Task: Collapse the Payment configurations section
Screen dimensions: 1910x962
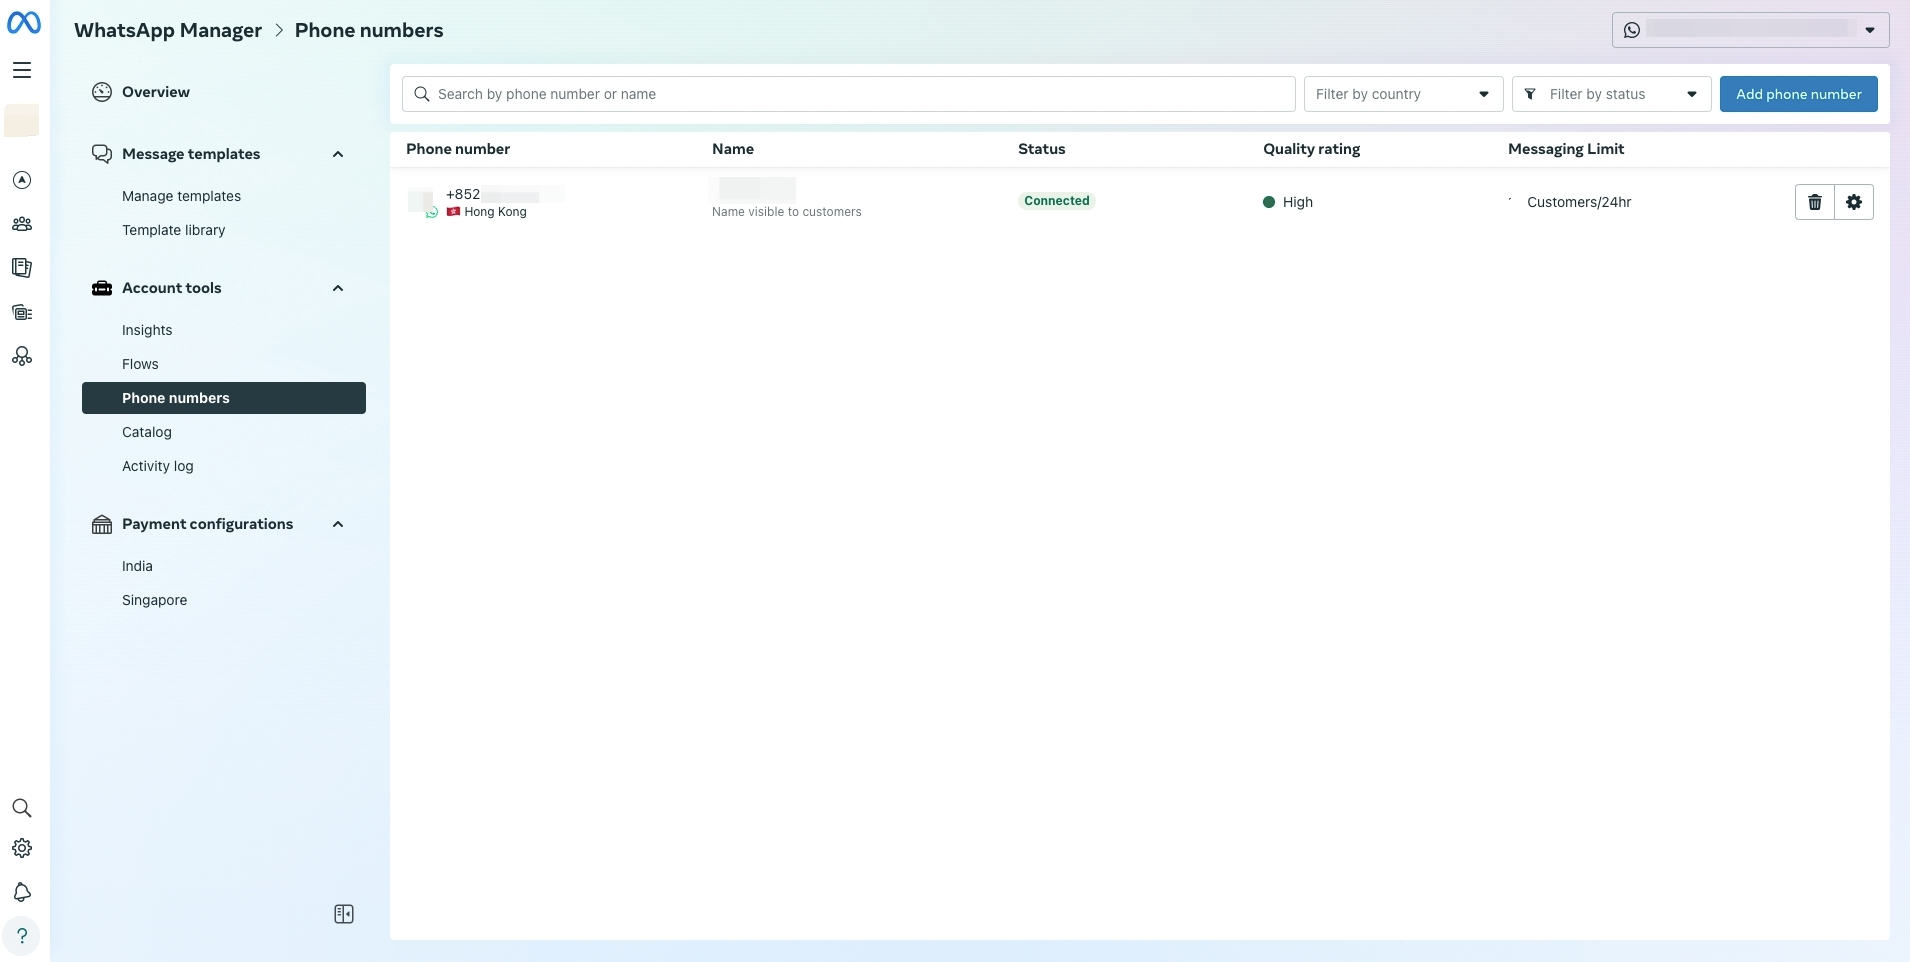Action: coord(338,524)
